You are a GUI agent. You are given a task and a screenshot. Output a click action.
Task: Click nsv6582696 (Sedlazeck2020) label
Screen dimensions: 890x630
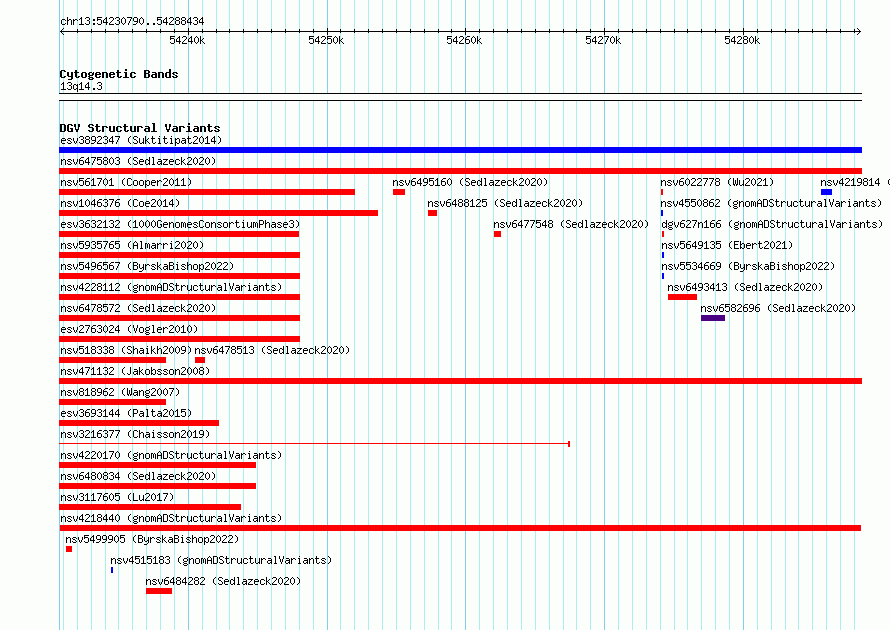point(778,308)
